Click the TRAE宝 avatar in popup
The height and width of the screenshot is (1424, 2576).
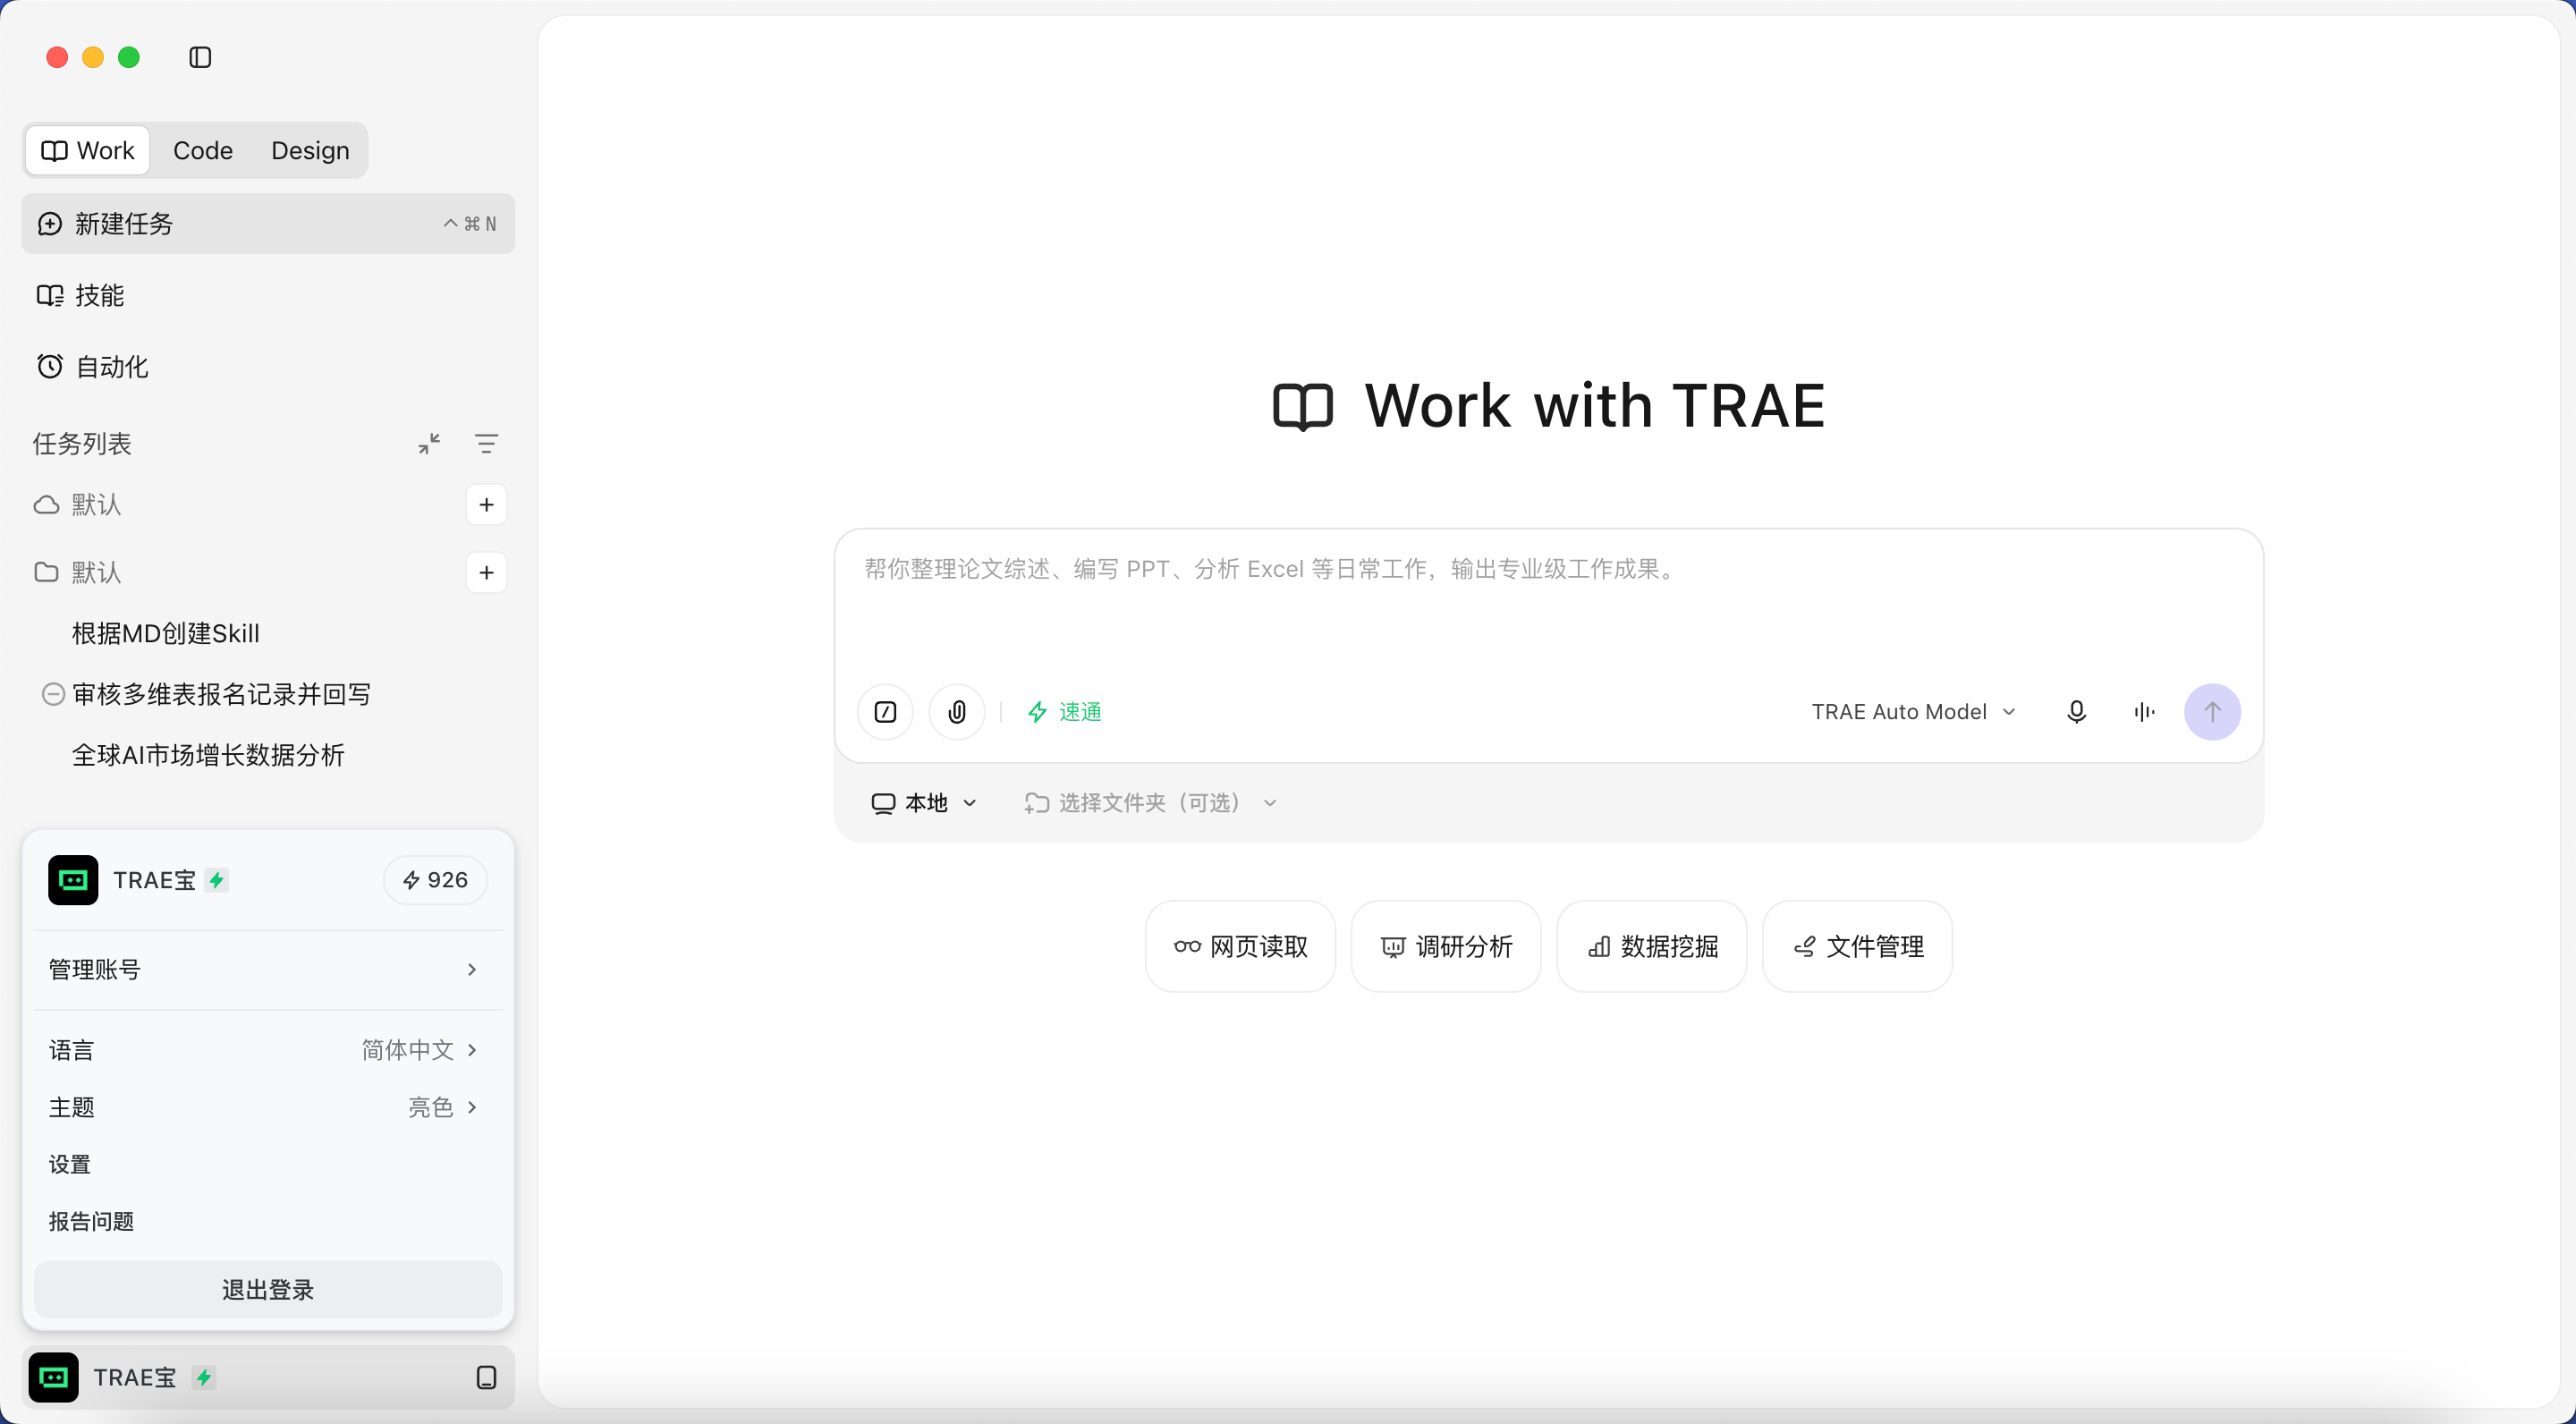click(x=73, y=880)
